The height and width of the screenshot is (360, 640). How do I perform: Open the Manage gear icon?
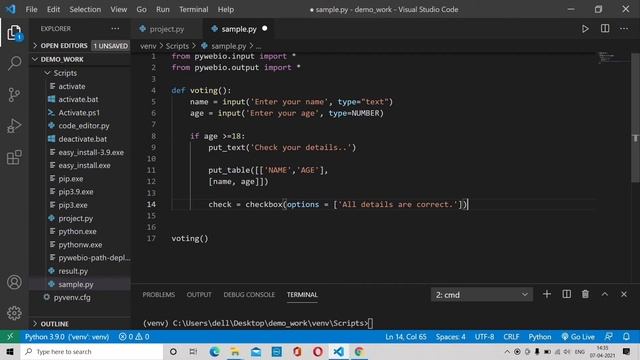coord(14,313)
